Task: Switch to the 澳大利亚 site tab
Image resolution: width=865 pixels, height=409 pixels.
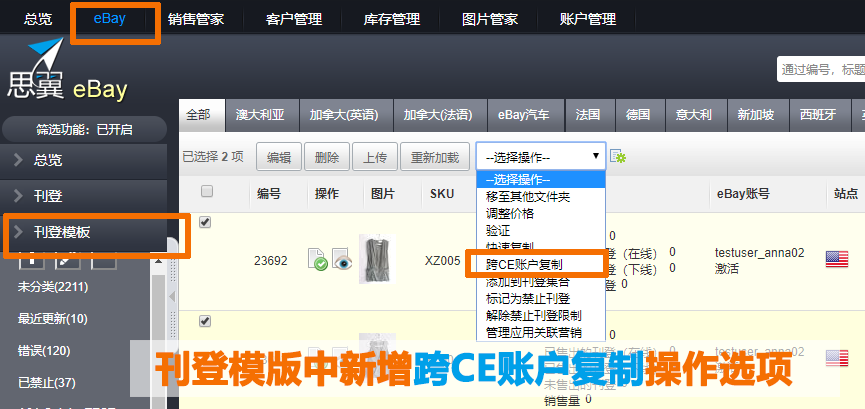Action: (x=263, y=115)
